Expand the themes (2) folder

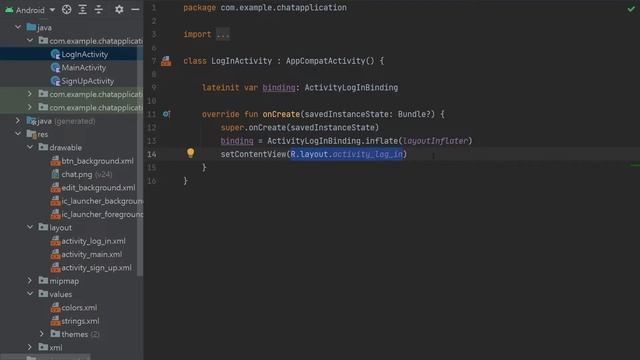tap(42, 334)
